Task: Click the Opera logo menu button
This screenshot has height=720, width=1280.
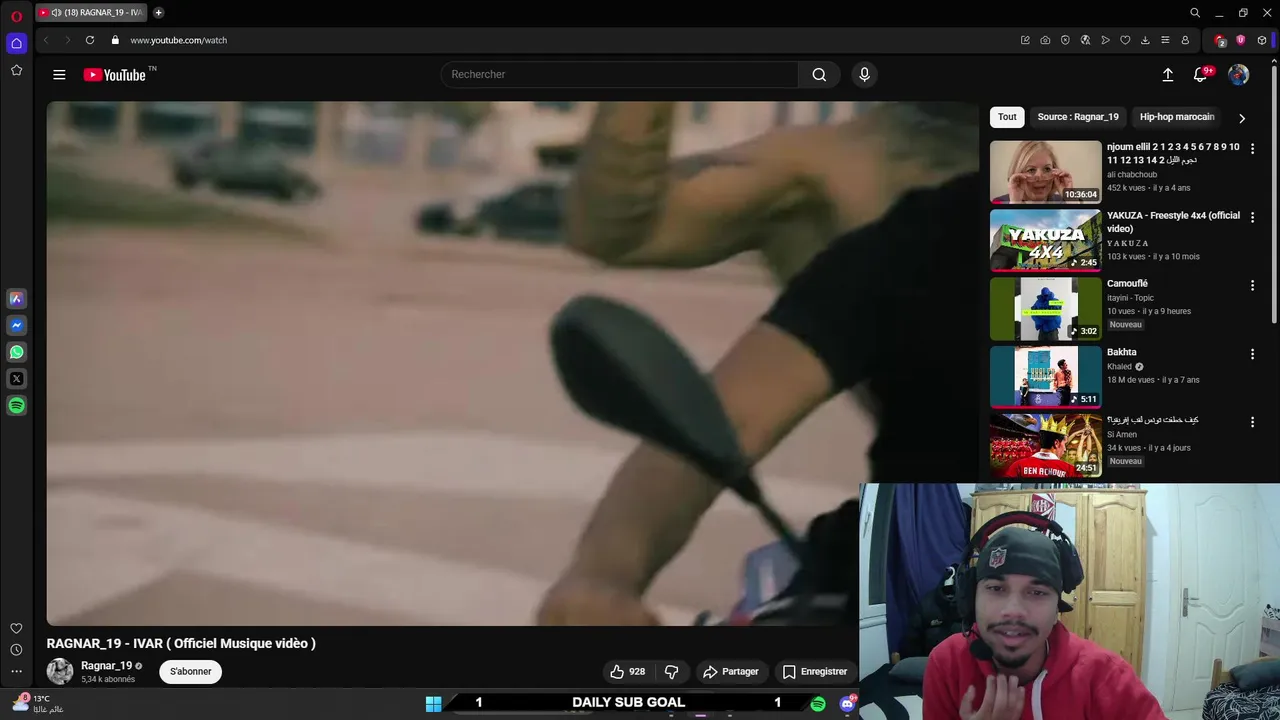Action: [x=16, y=15]
